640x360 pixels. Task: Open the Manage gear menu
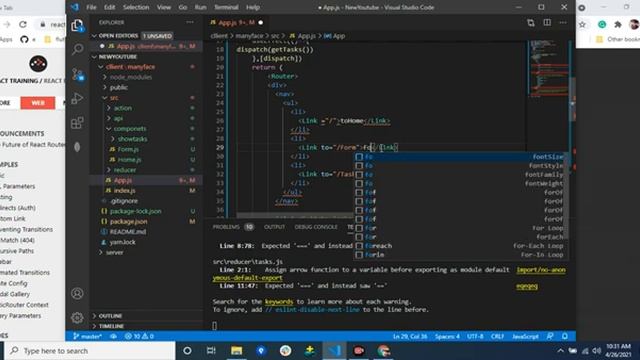[77, 318]
